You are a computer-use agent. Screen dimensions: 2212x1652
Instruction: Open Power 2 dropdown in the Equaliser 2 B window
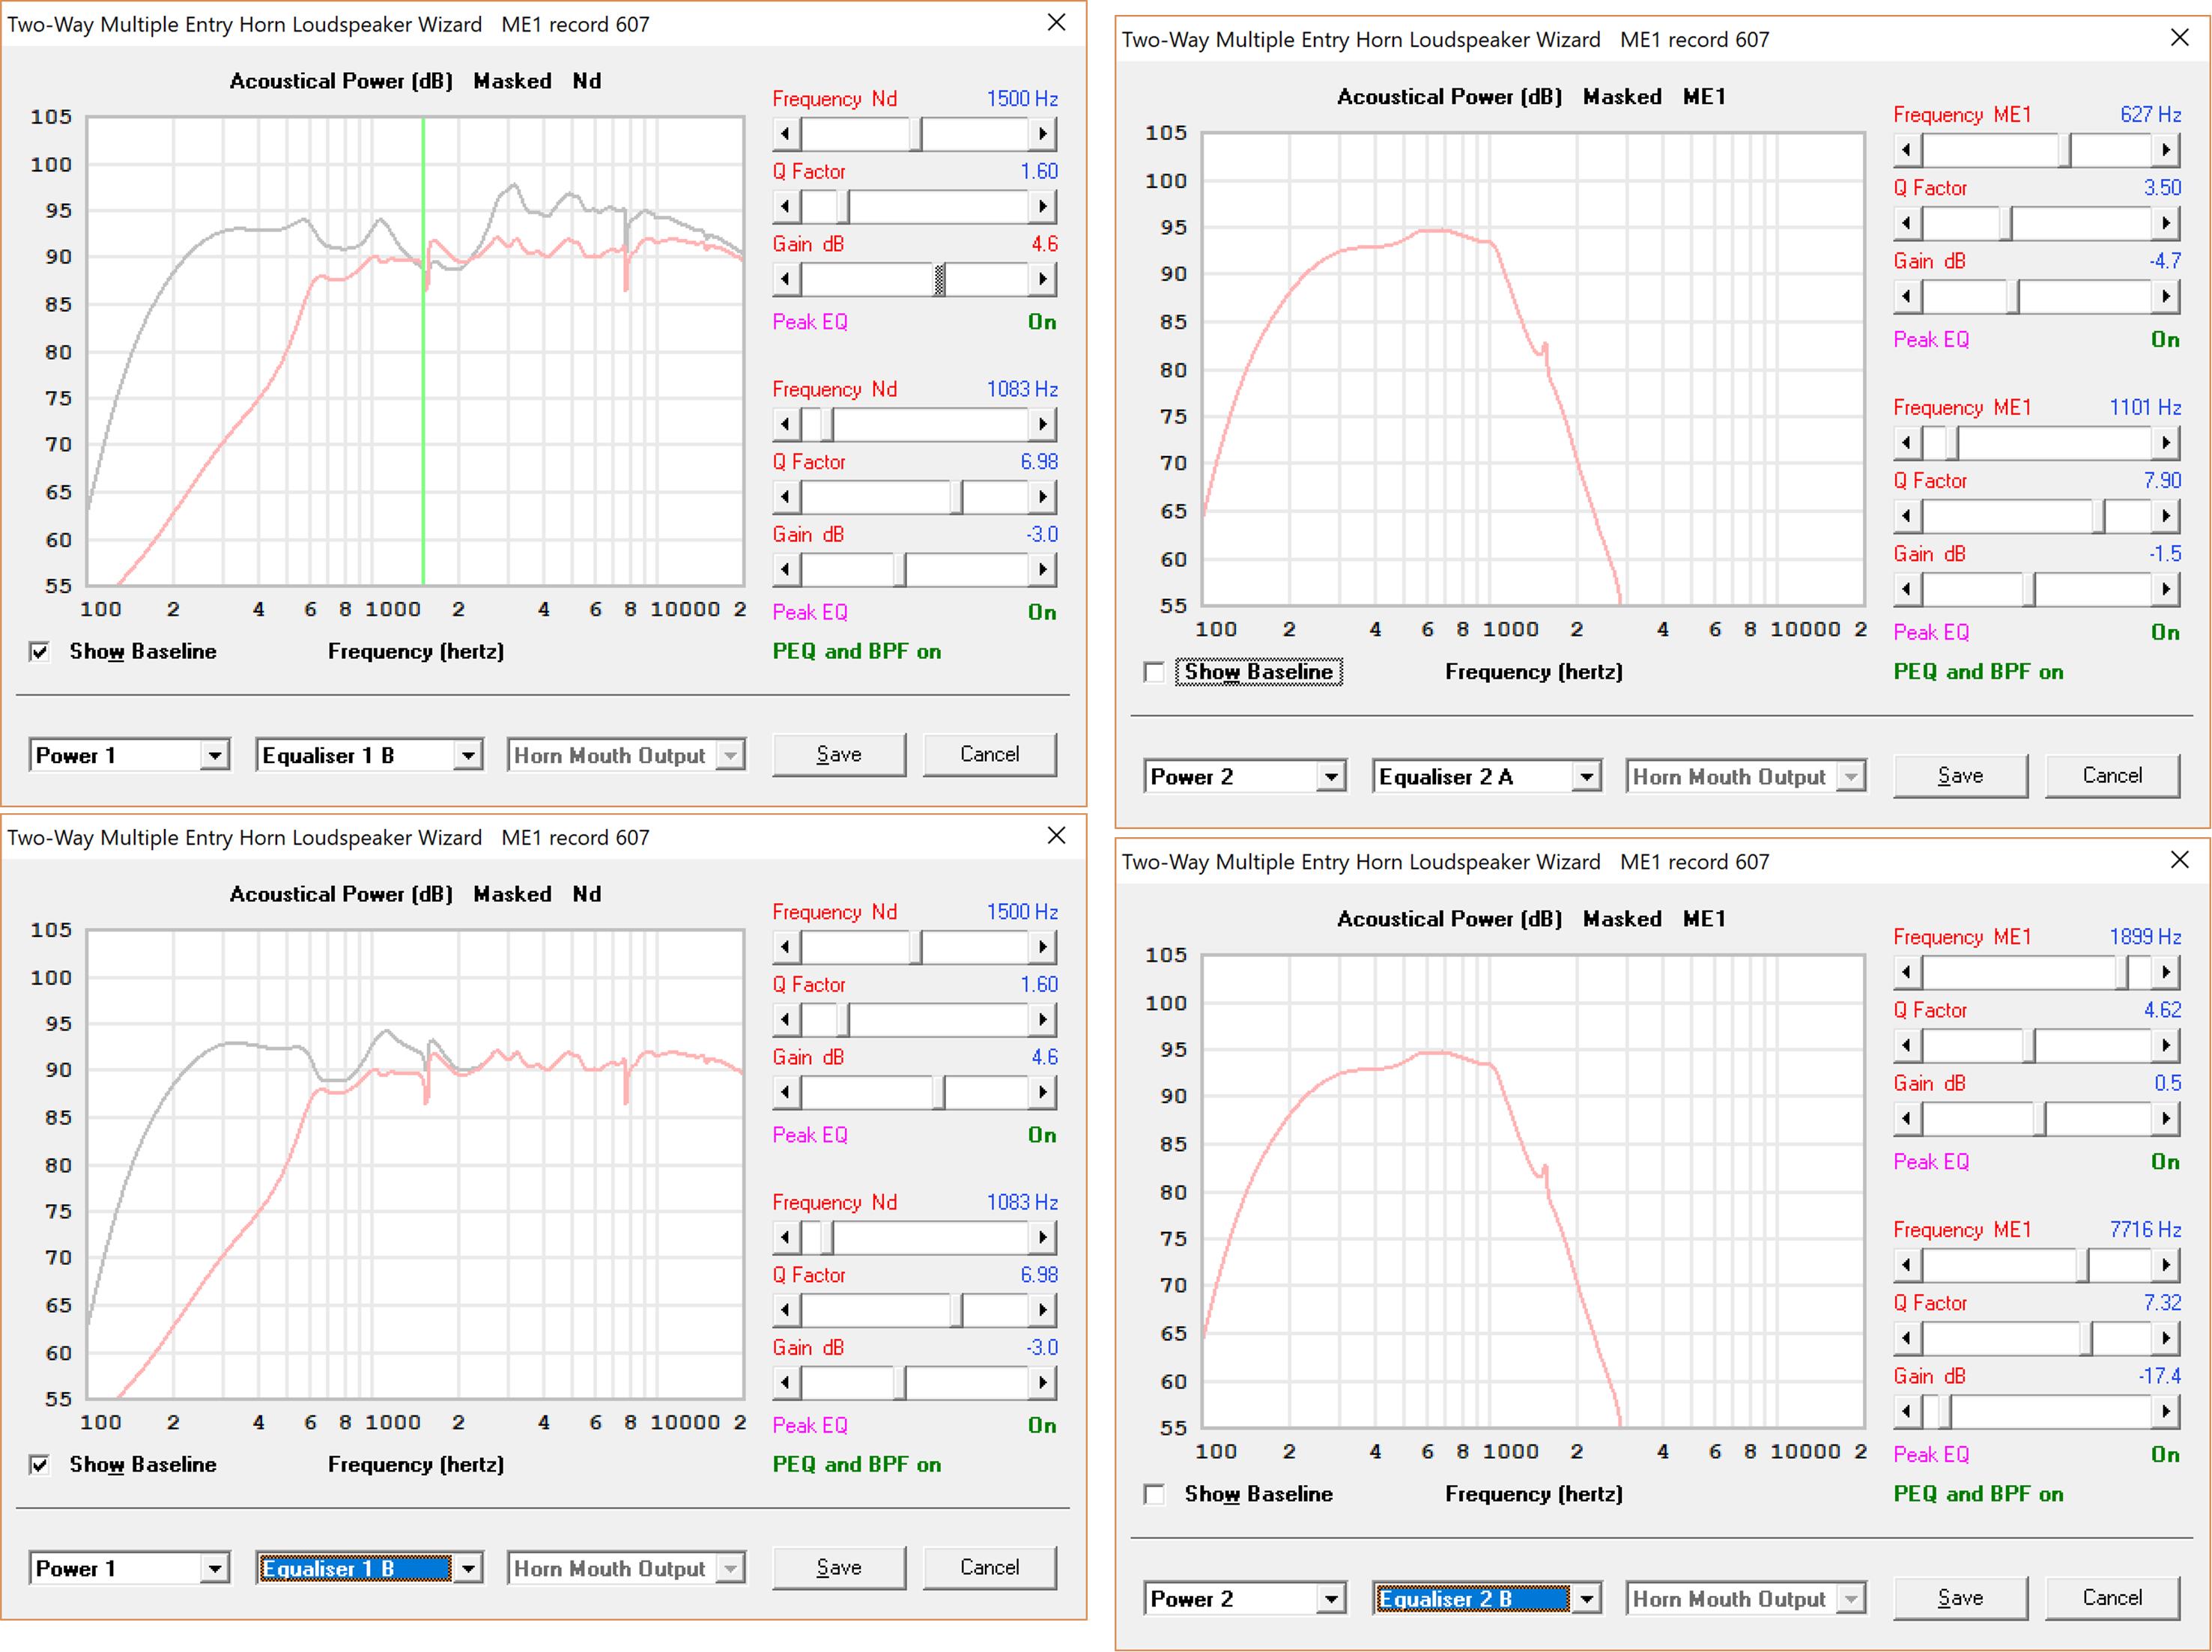coord(1331,1599)
